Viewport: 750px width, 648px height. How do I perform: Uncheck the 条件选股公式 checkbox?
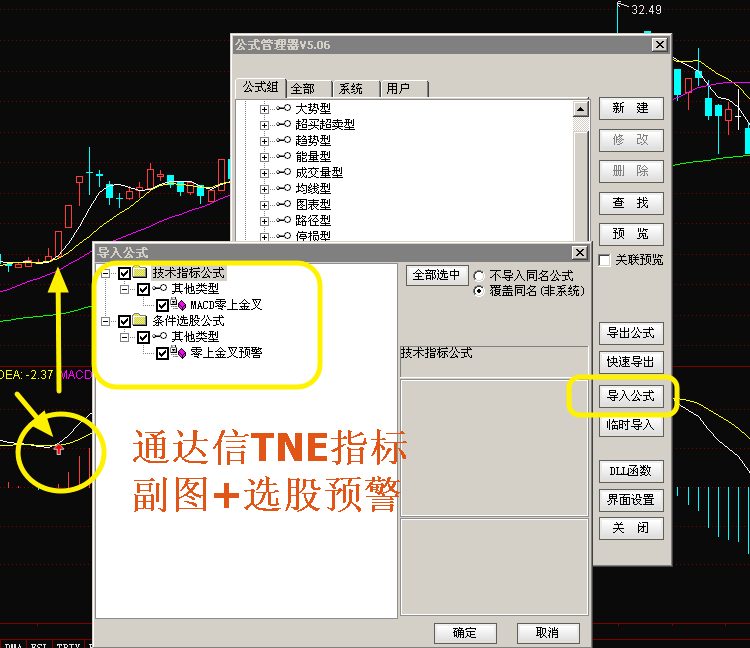[x=124, y=321]
